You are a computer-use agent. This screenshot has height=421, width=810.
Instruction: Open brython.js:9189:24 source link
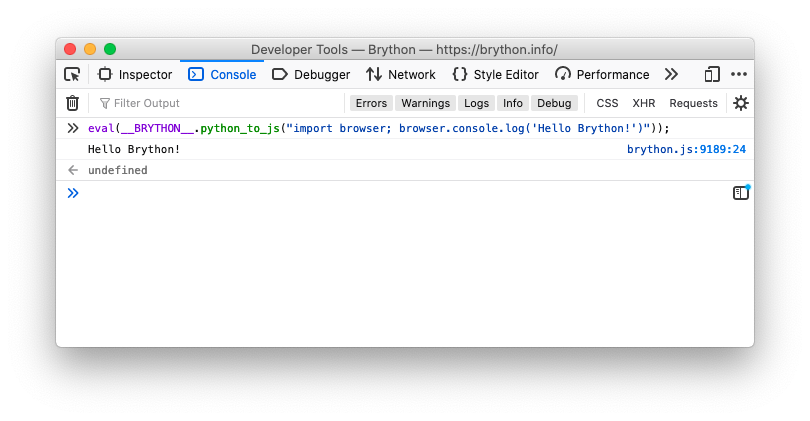pyautogui.click(x=686, y=149)
